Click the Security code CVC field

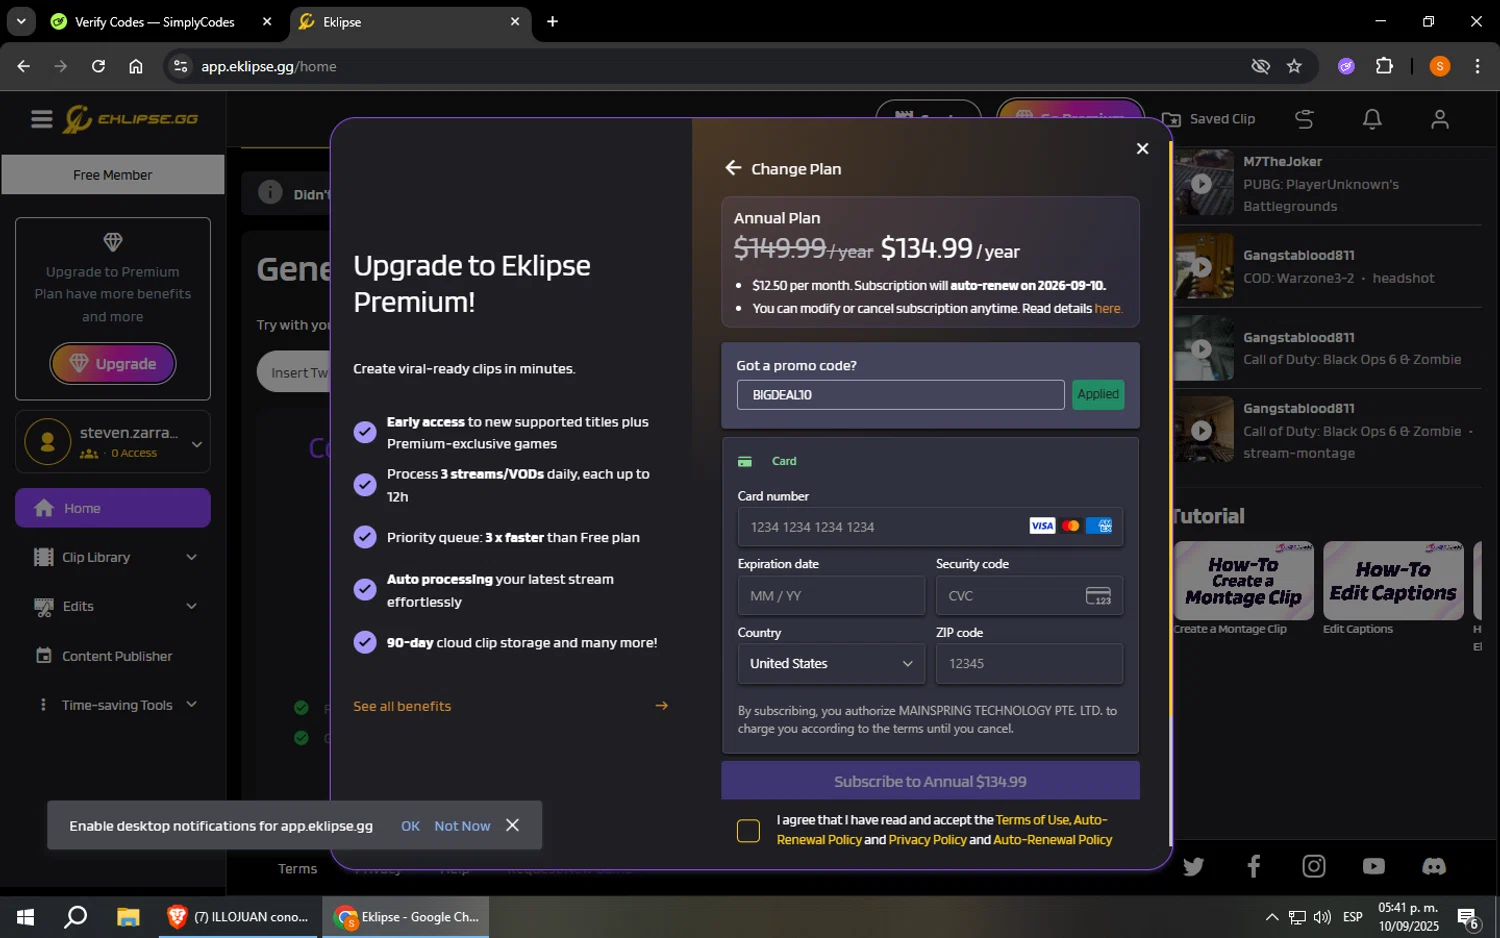(1029, 596)
